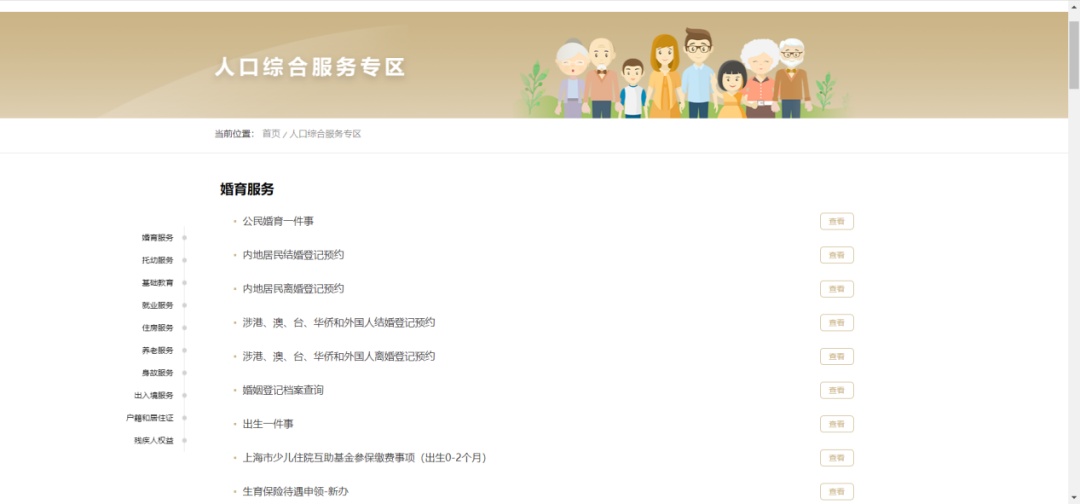Click 首页 in the breadcrumb
Image resolution: width=1080 pixels, height=504 pixels.
tap(271, 134)
